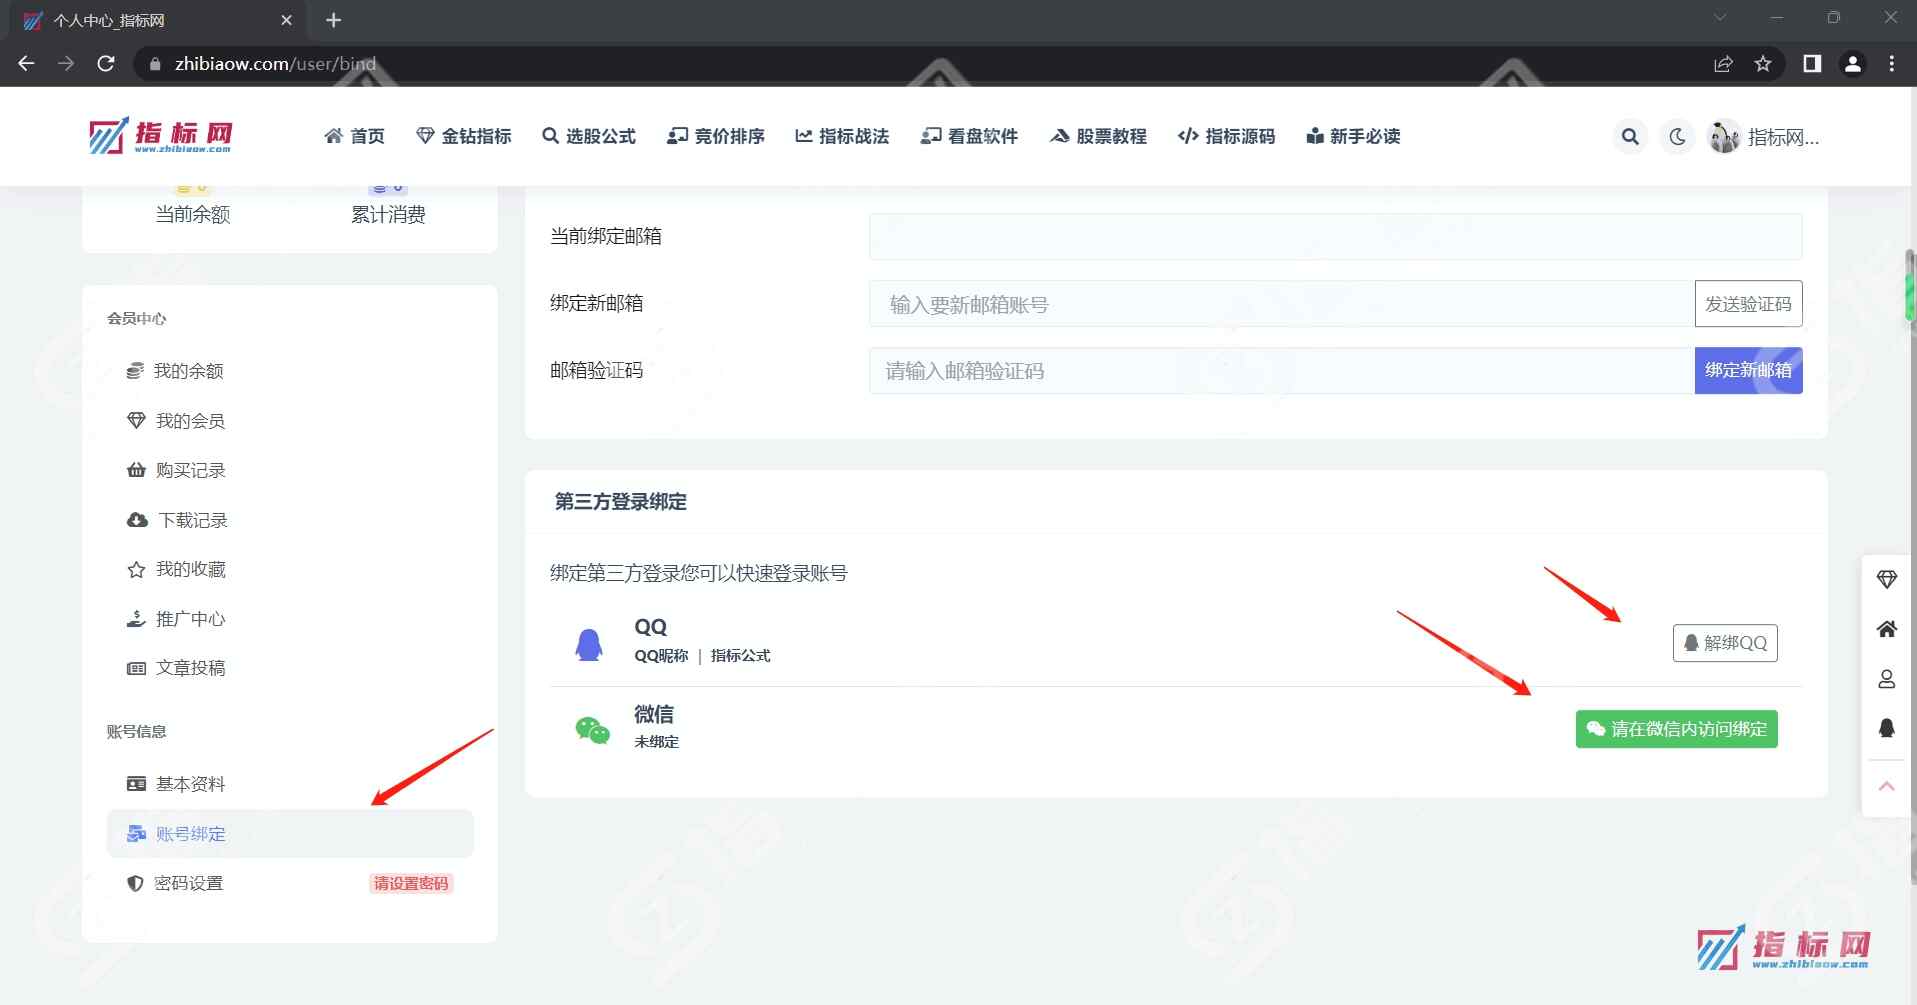
Task: Click the penguin avatar next to 指标网
Action: pyautogui.click(x=1722, y=136)
